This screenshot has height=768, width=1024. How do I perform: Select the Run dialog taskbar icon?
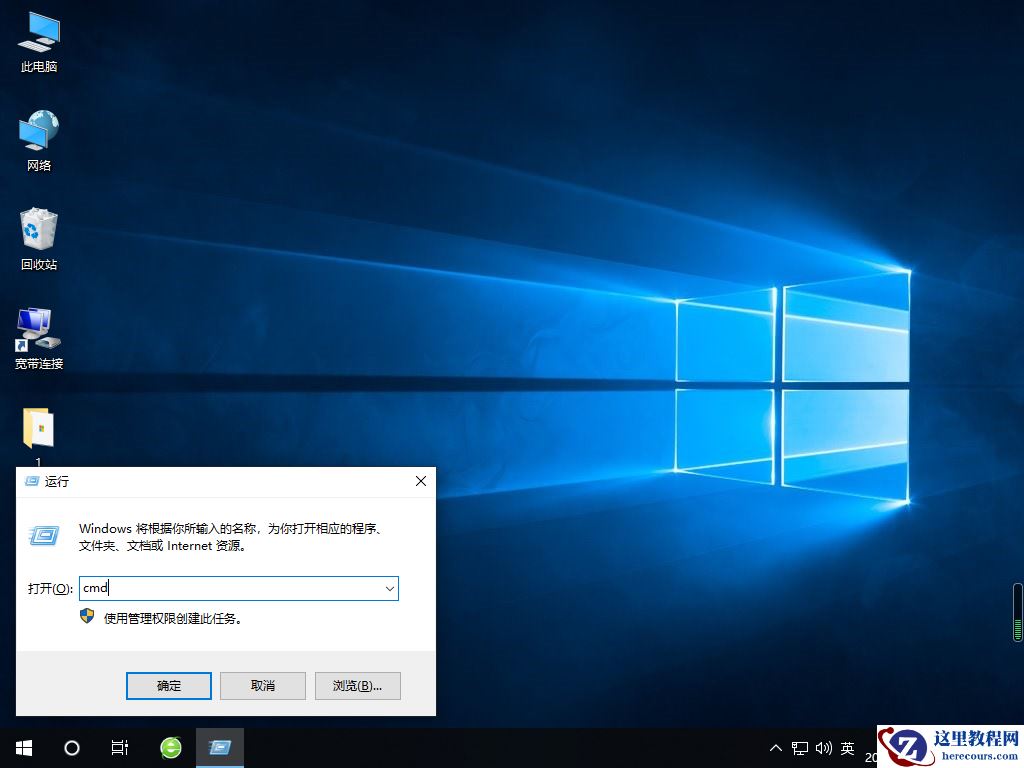coord(220,747)
